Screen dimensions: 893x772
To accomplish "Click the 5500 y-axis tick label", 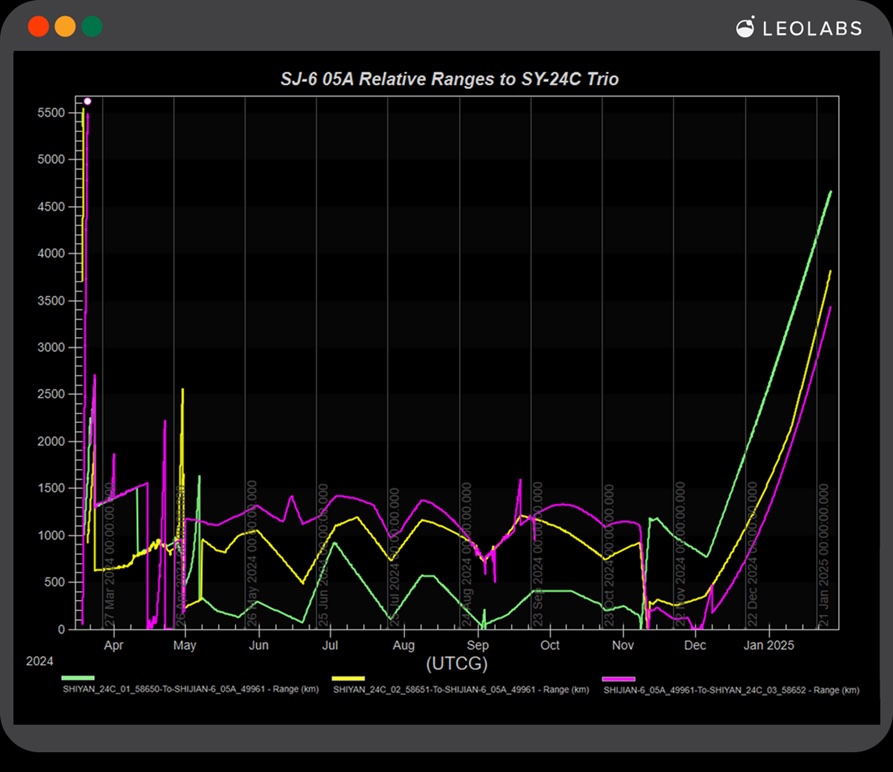I will point(51,113).
